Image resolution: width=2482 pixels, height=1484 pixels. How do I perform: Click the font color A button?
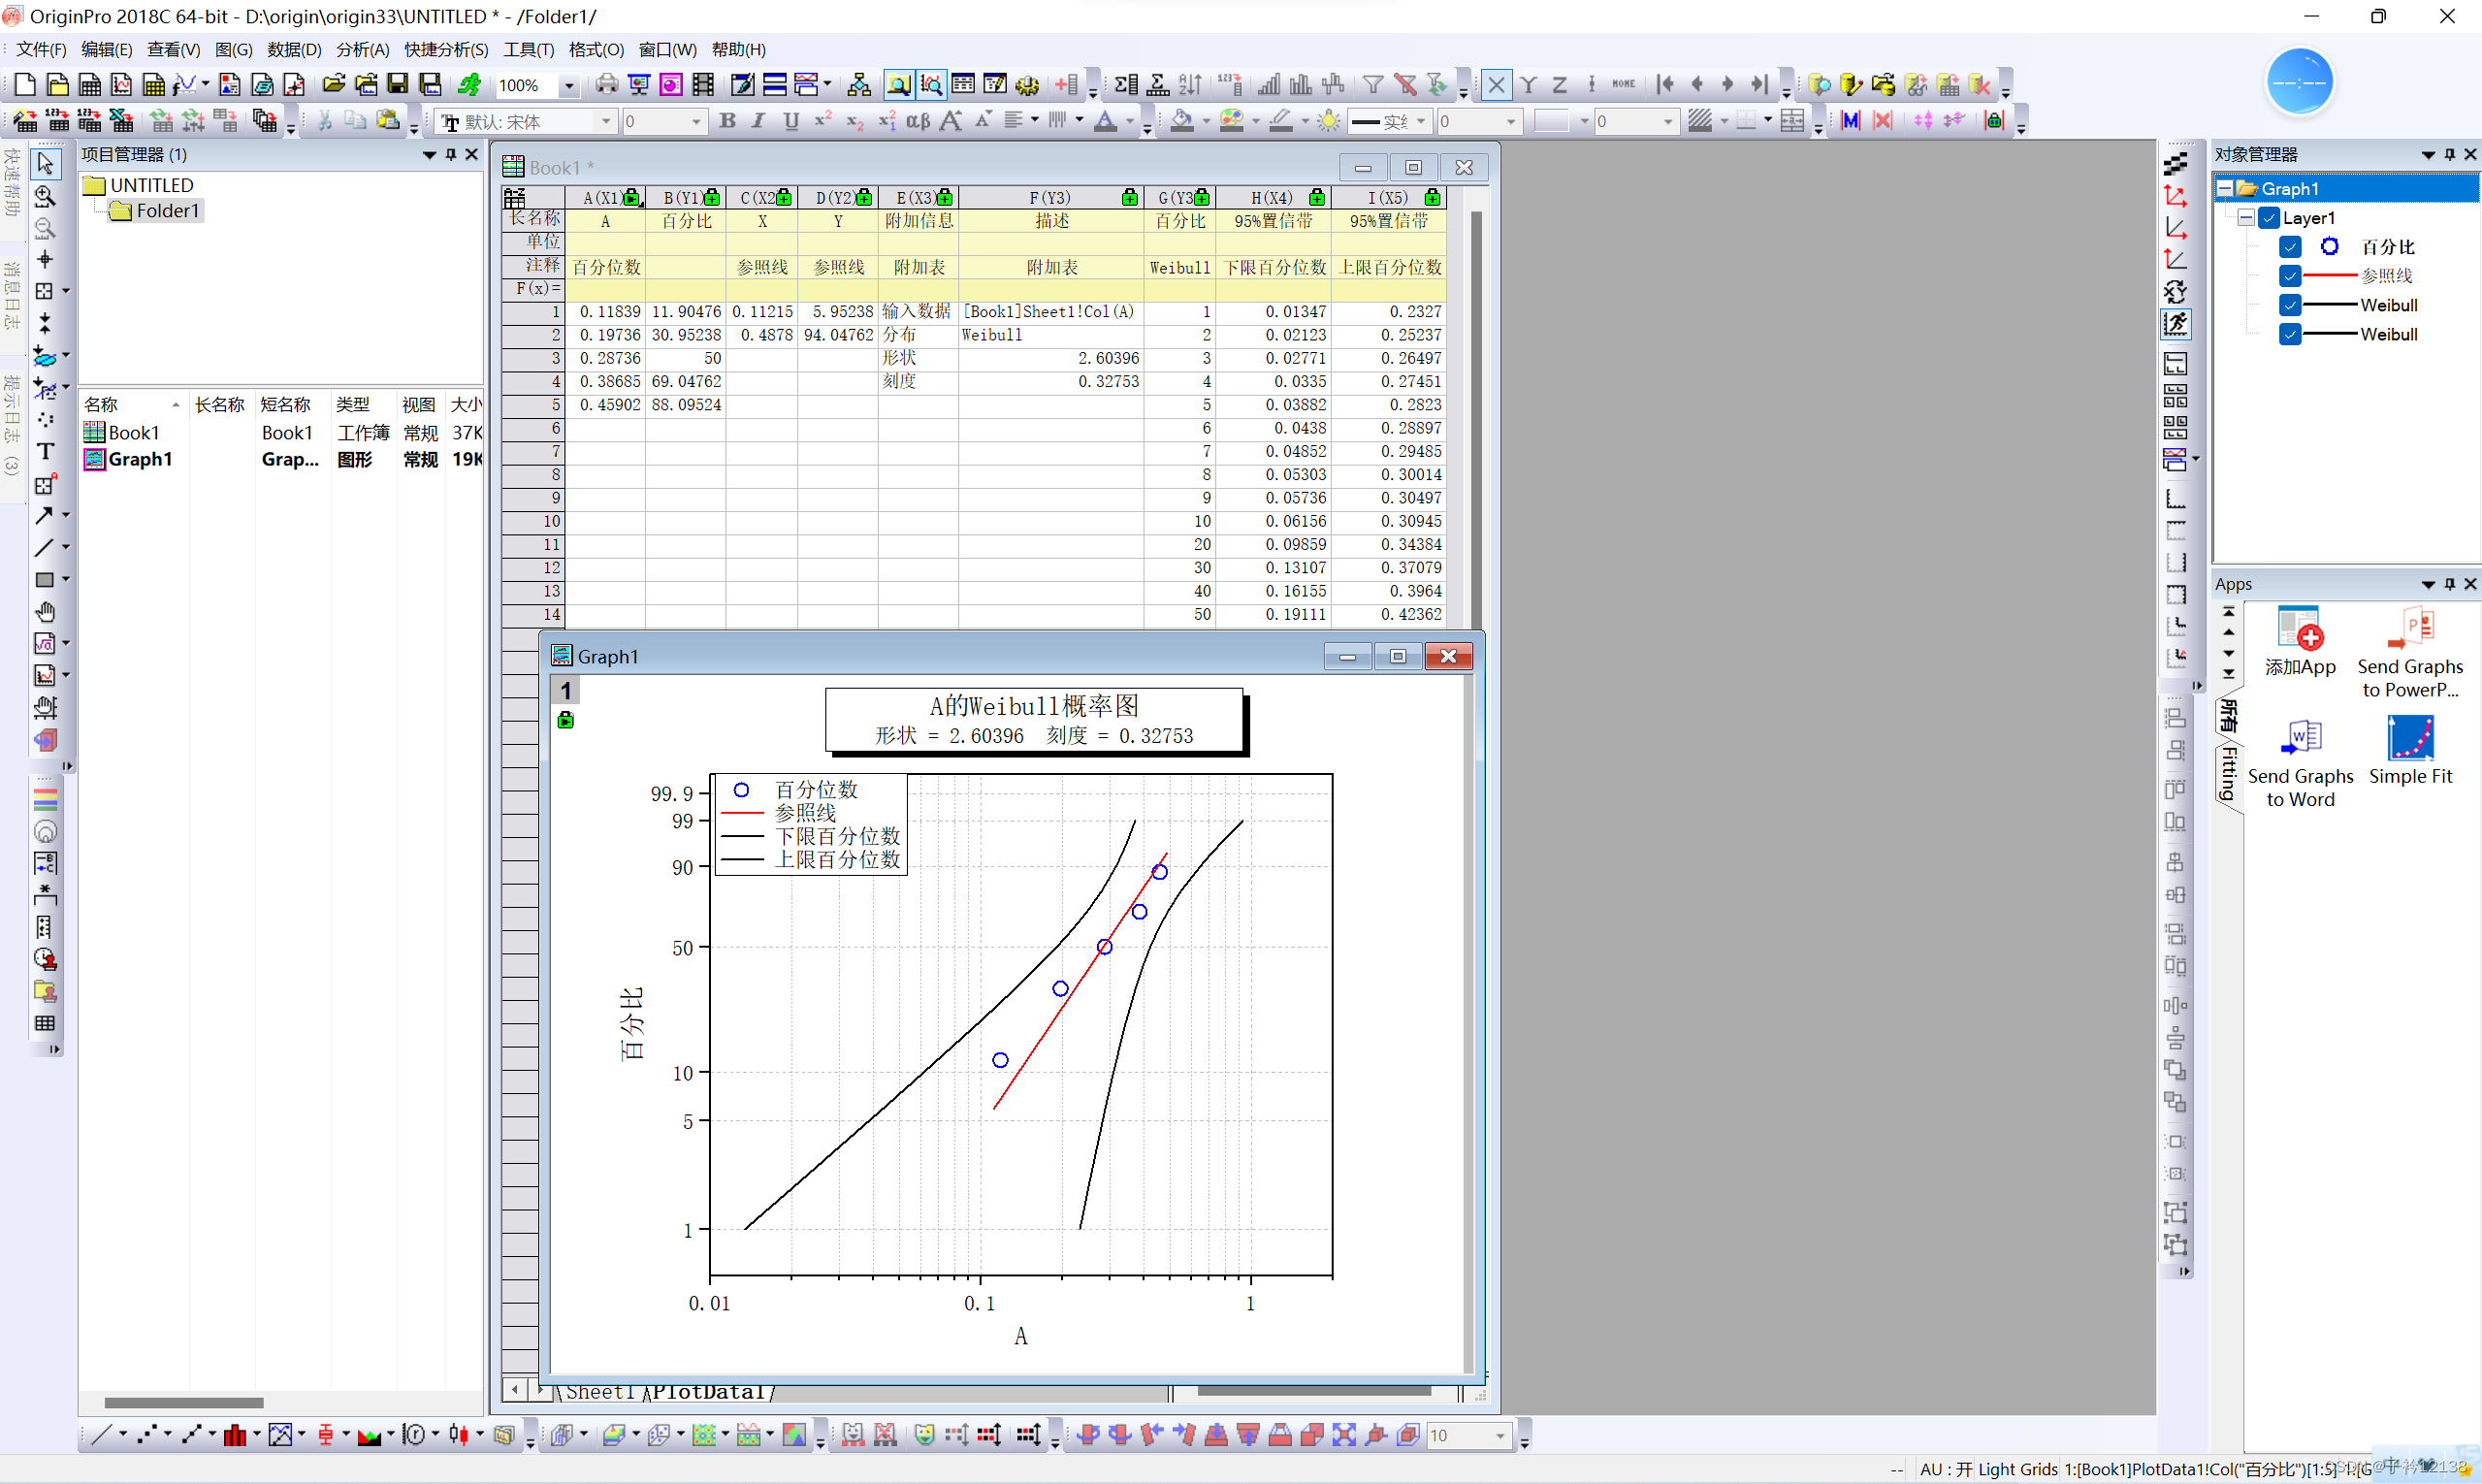[1105, 121]
